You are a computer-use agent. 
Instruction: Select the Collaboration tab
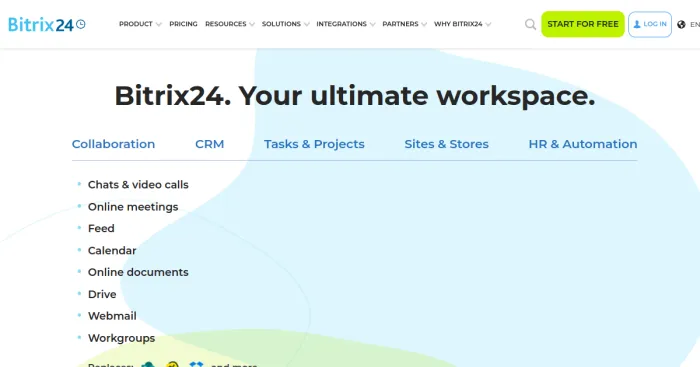pos(113,144)
